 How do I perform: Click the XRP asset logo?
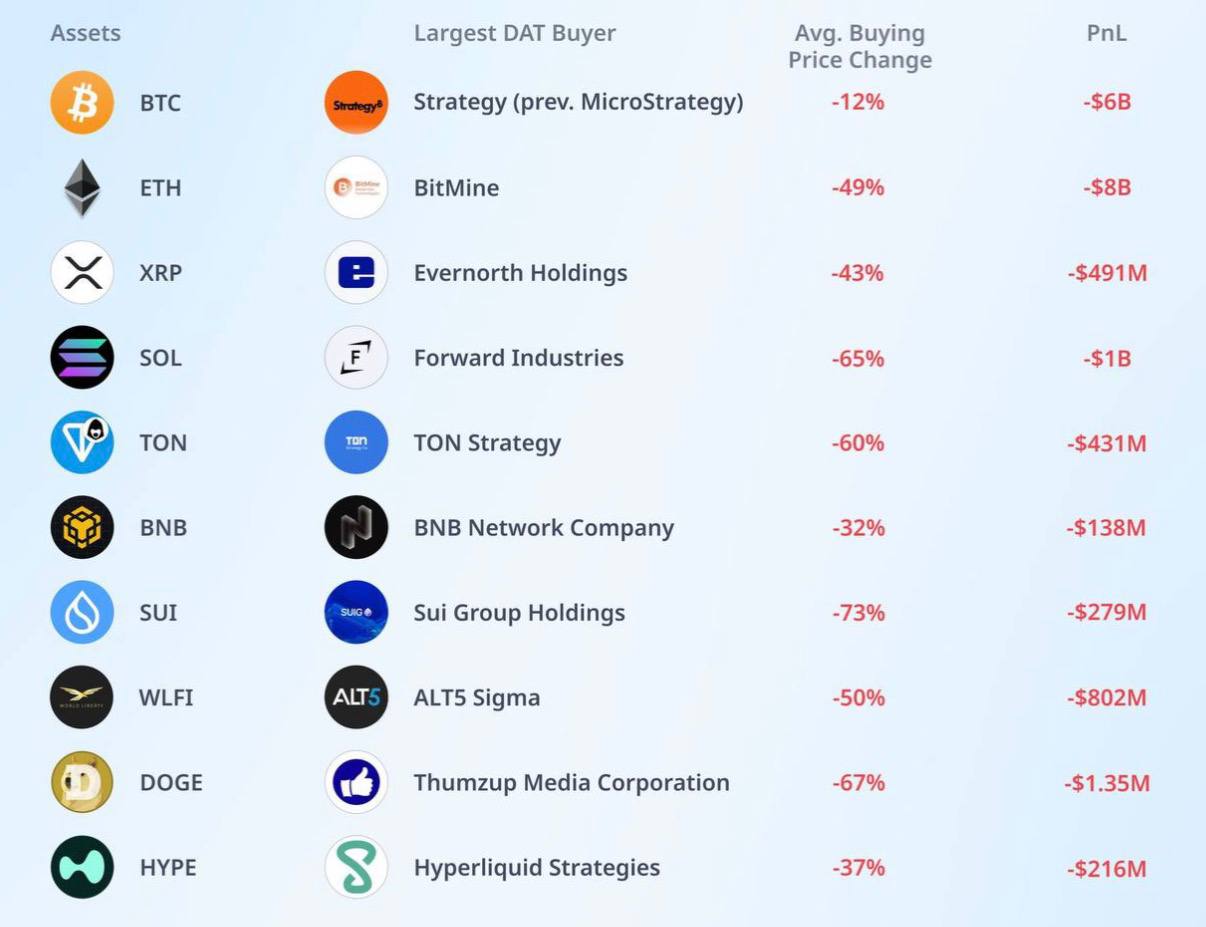tap(82, 273)
